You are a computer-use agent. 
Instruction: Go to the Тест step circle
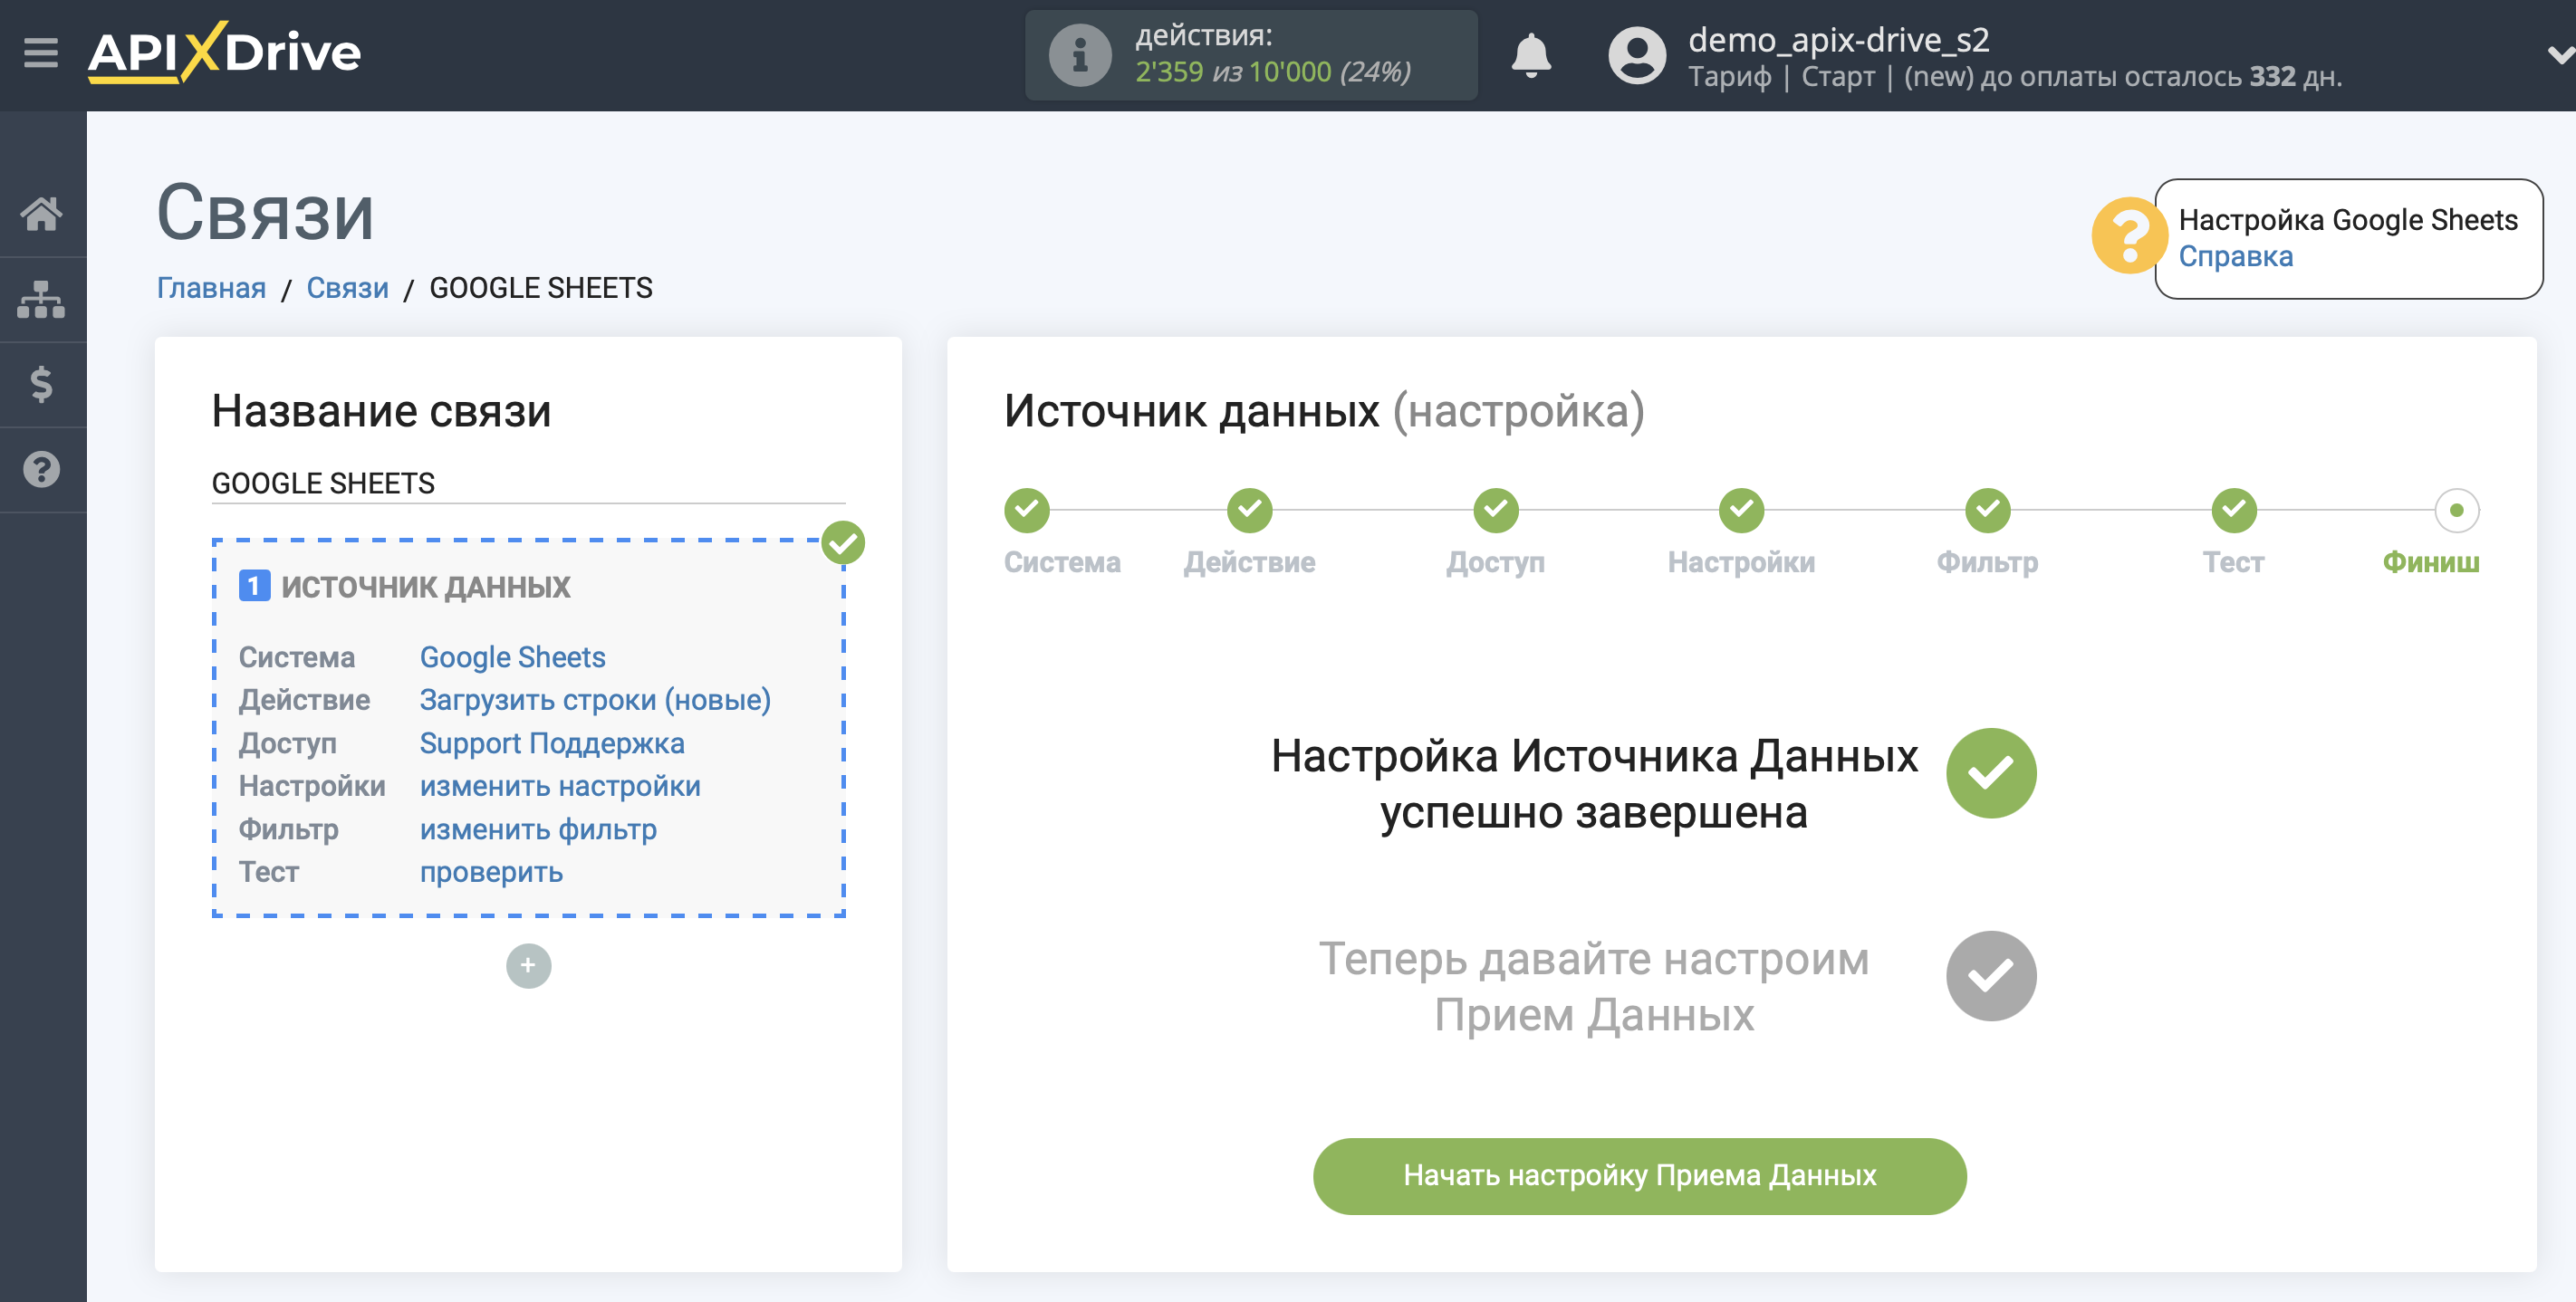point(2233,510)
